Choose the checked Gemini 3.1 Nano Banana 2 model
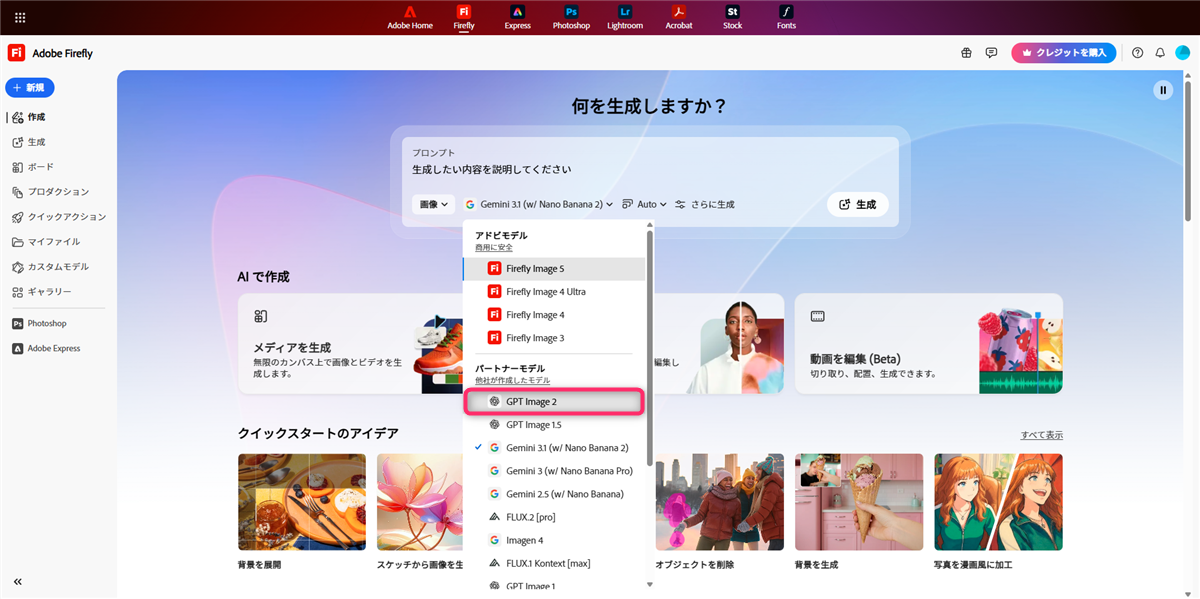The width and height of the screenshot is (1200, 599). [x=566, y=448]
